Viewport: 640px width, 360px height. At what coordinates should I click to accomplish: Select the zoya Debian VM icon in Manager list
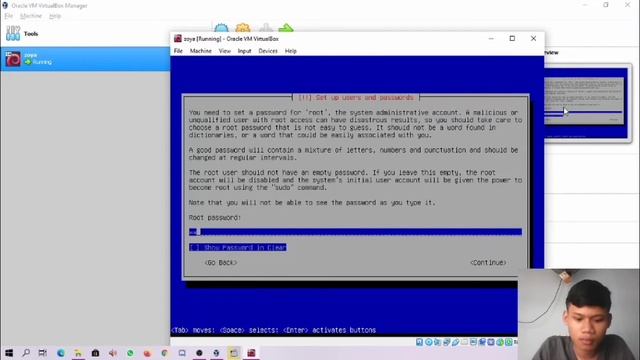click(x=13, y=59)
